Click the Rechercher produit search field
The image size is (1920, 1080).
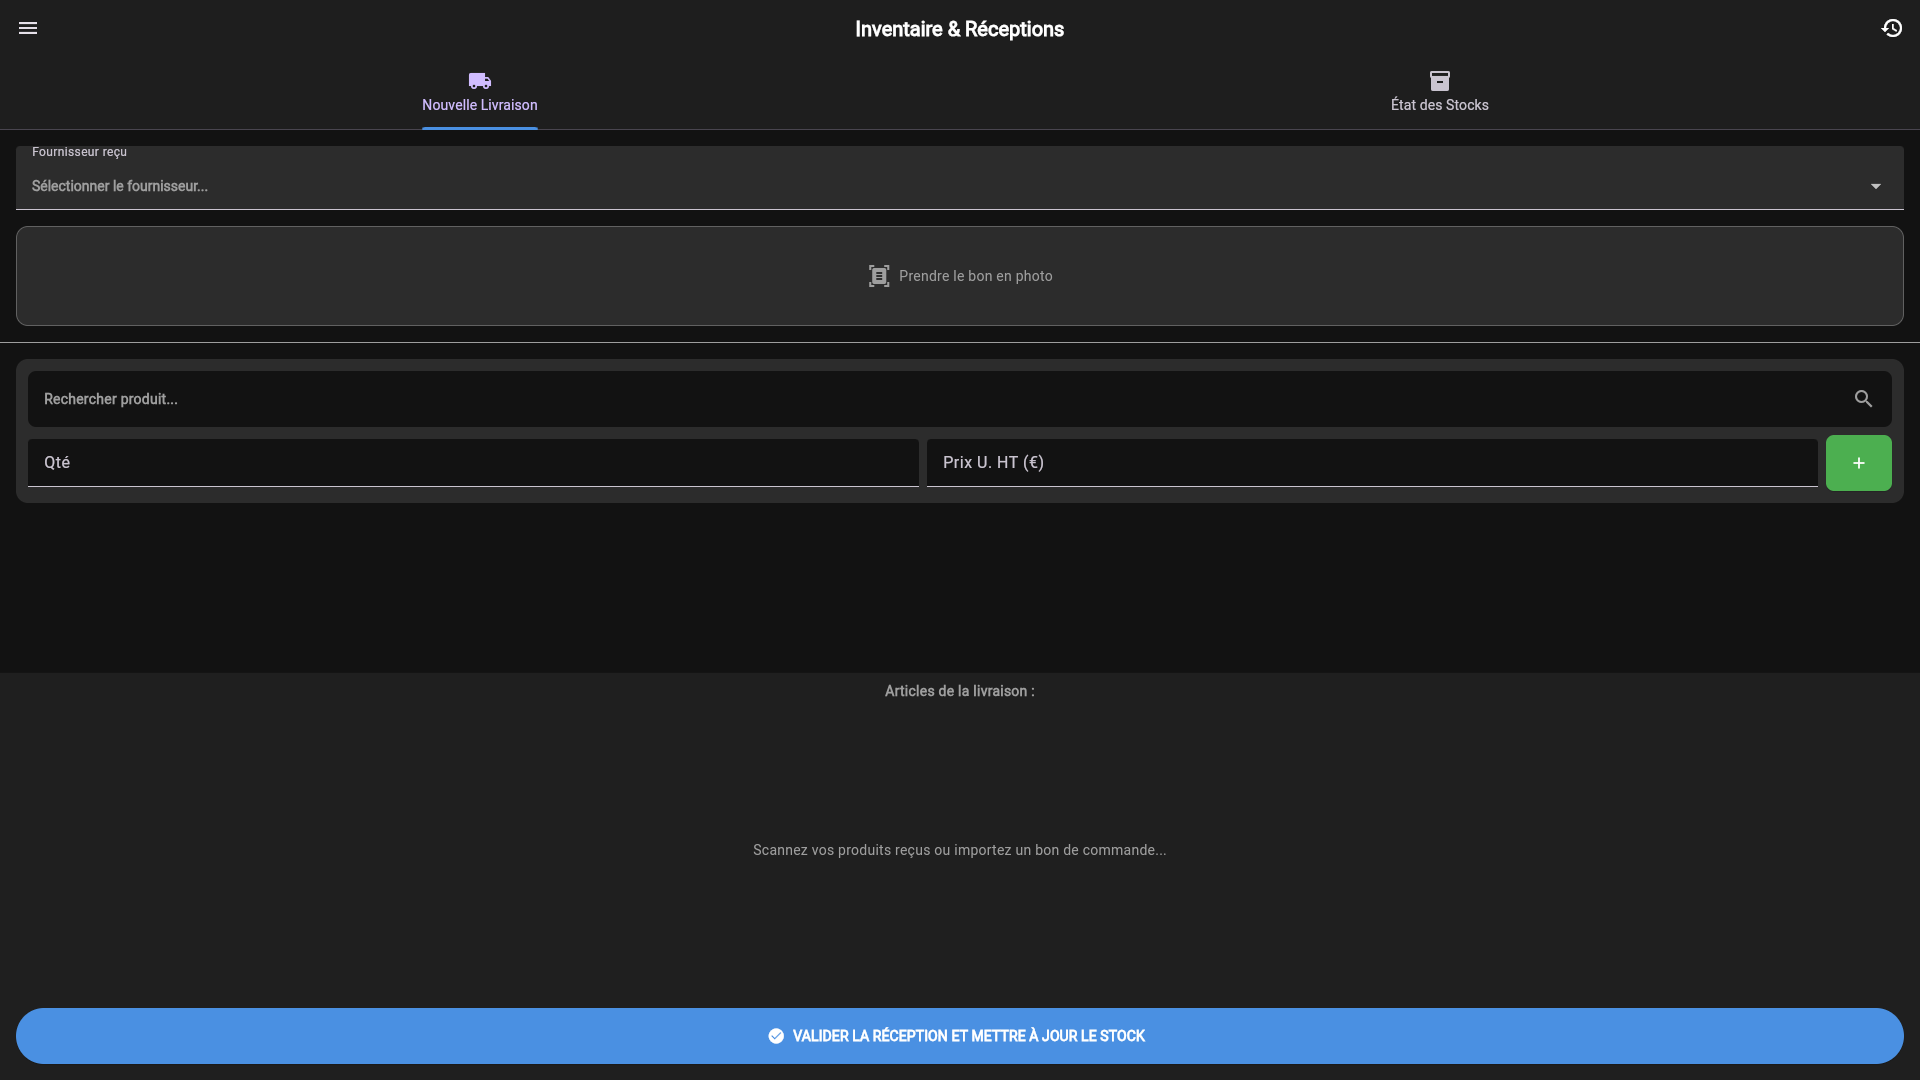tap(960, 399)
